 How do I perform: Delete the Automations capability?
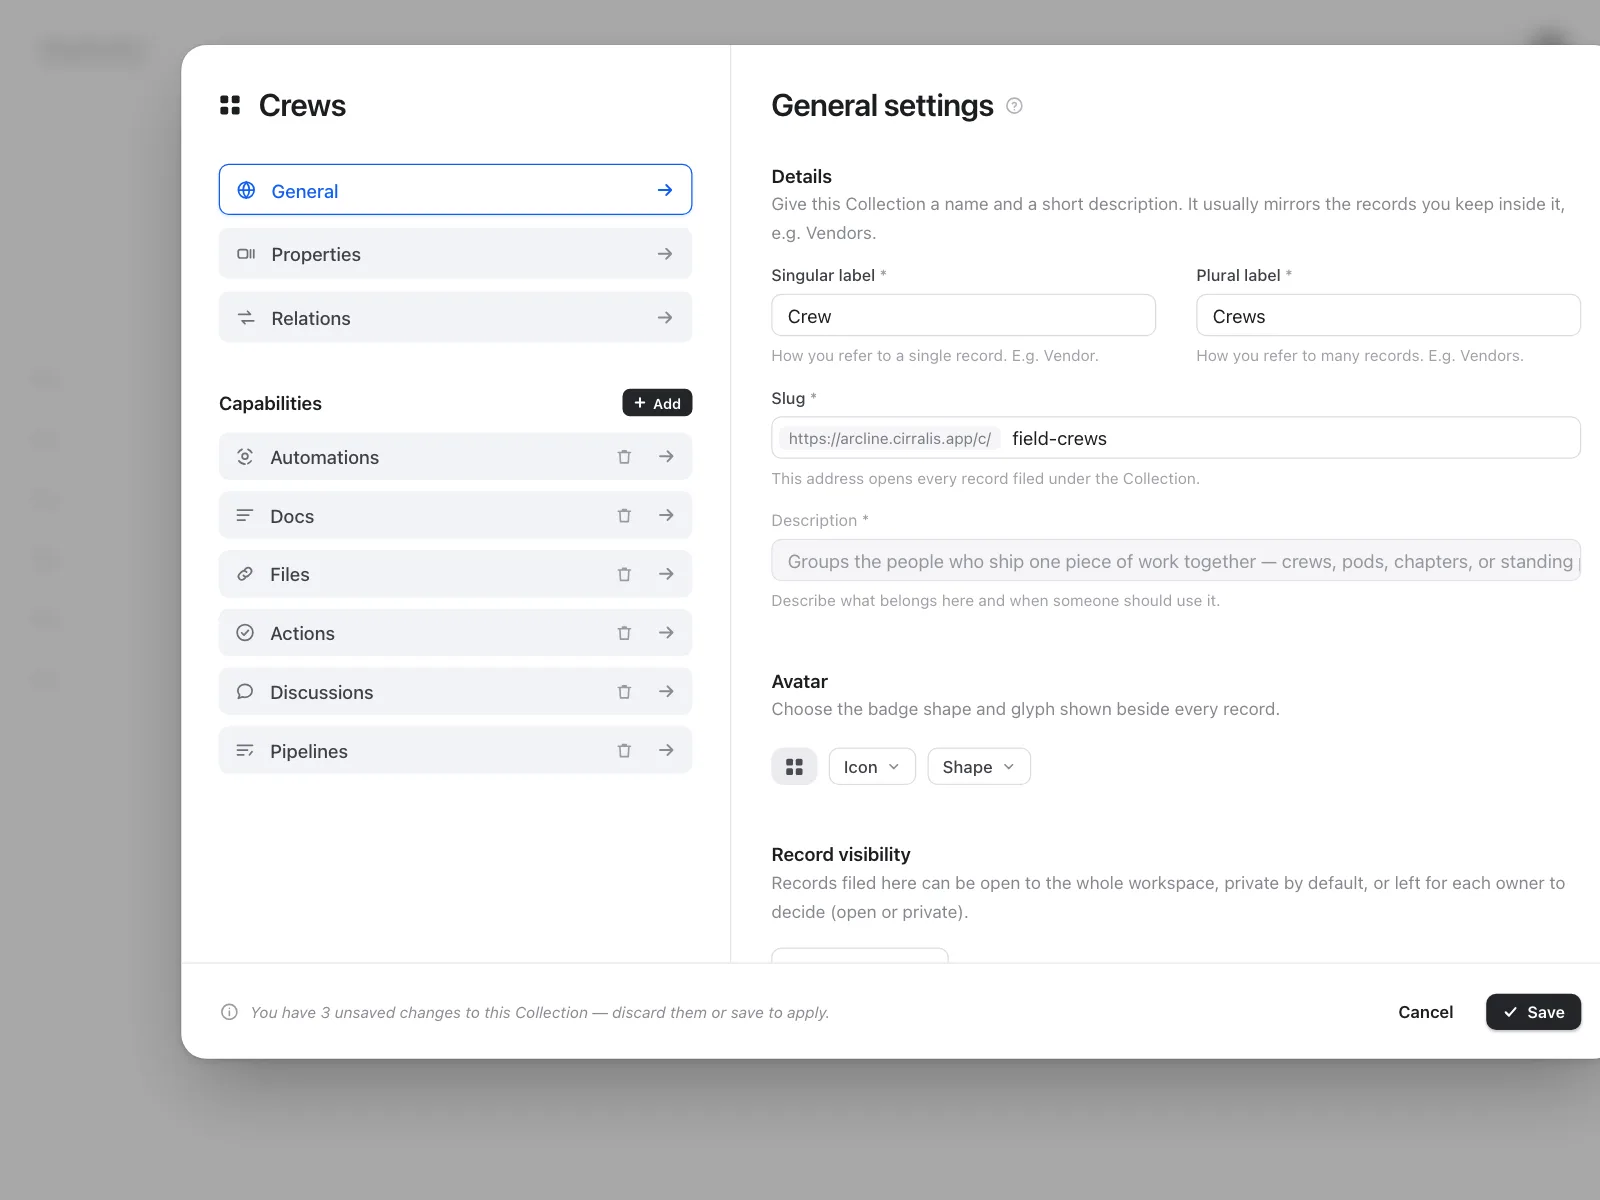tap(624, 457)
